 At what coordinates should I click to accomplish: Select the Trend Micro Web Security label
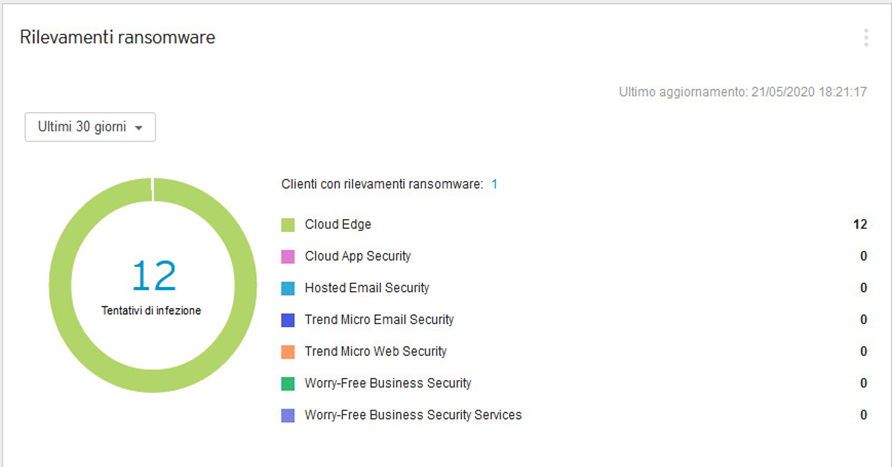click(x=376, y=352)
